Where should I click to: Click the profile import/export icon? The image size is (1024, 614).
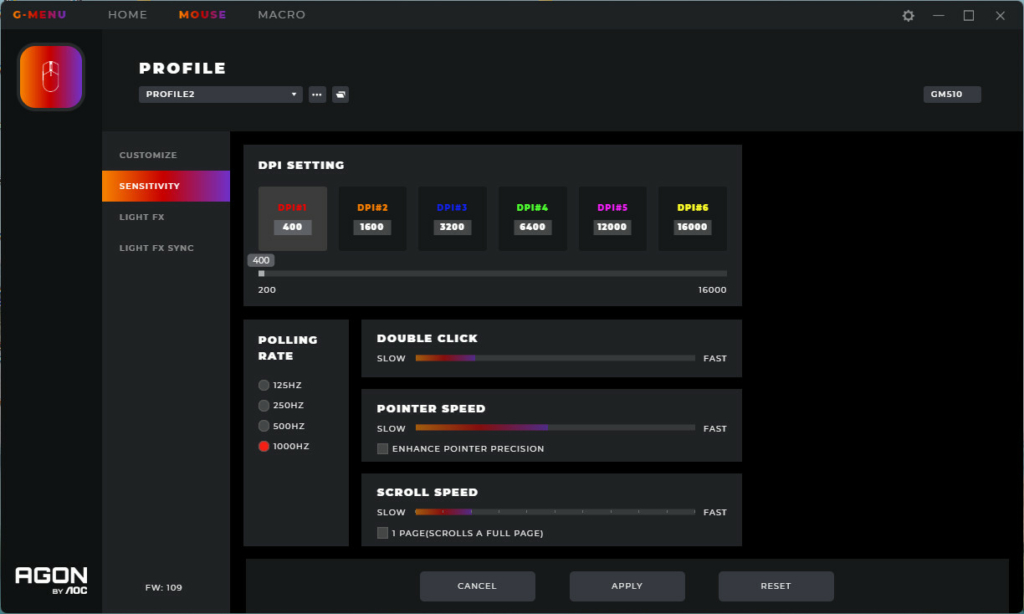(x=340, y=95)
